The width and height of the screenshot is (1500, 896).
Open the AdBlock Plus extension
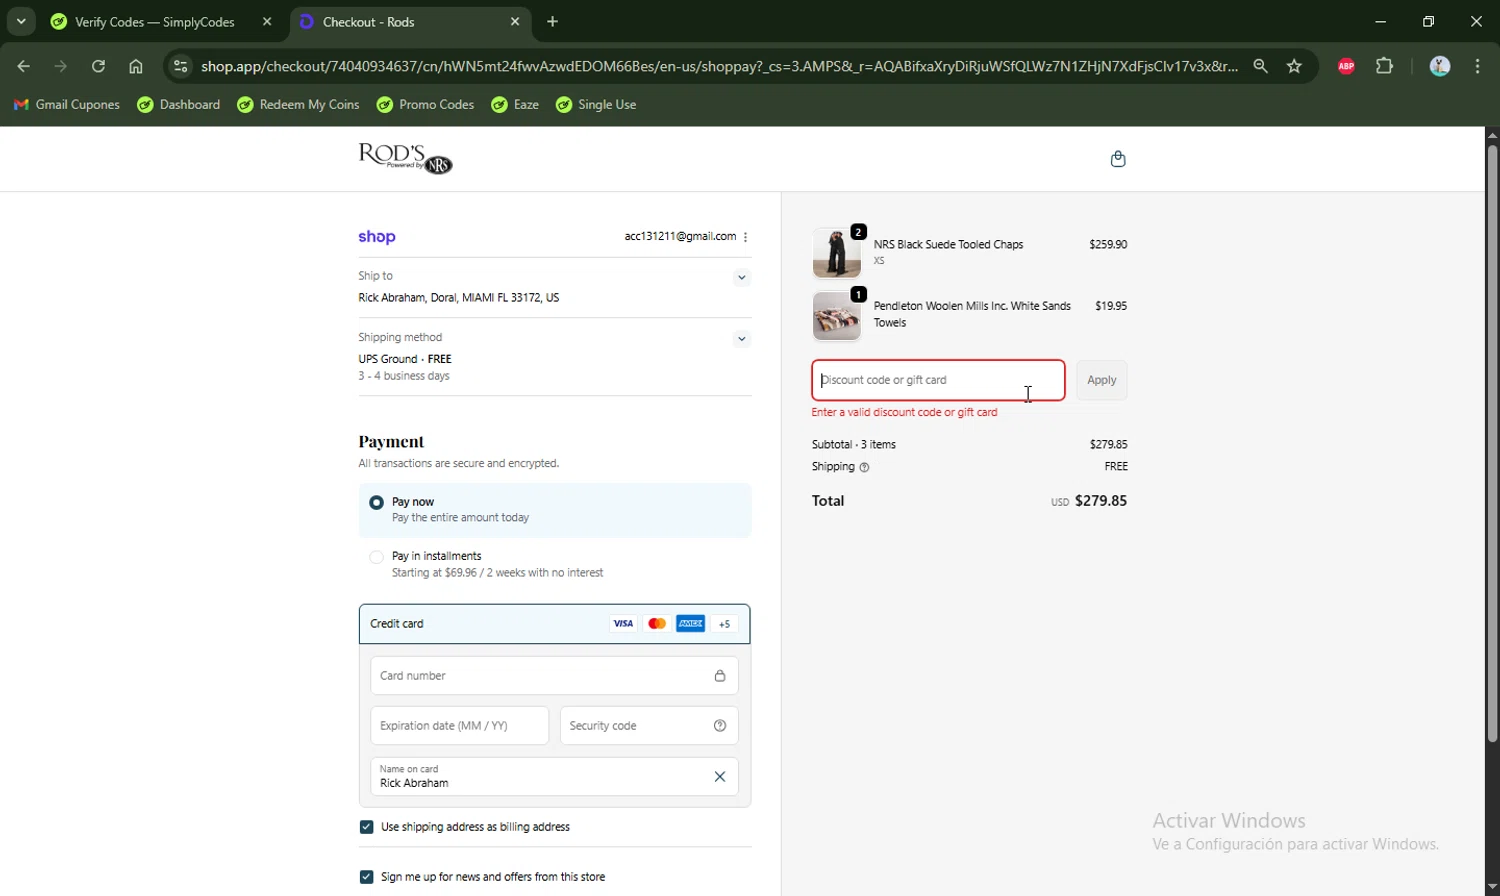(x=1346, y=67)
